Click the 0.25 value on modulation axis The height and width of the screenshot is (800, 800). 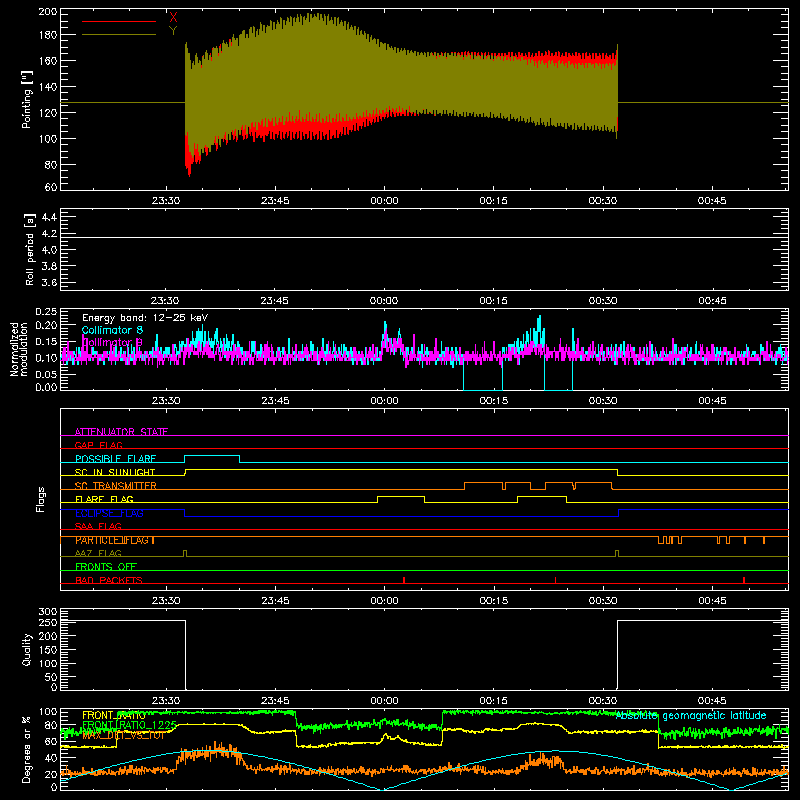click(x=46, y=312)
